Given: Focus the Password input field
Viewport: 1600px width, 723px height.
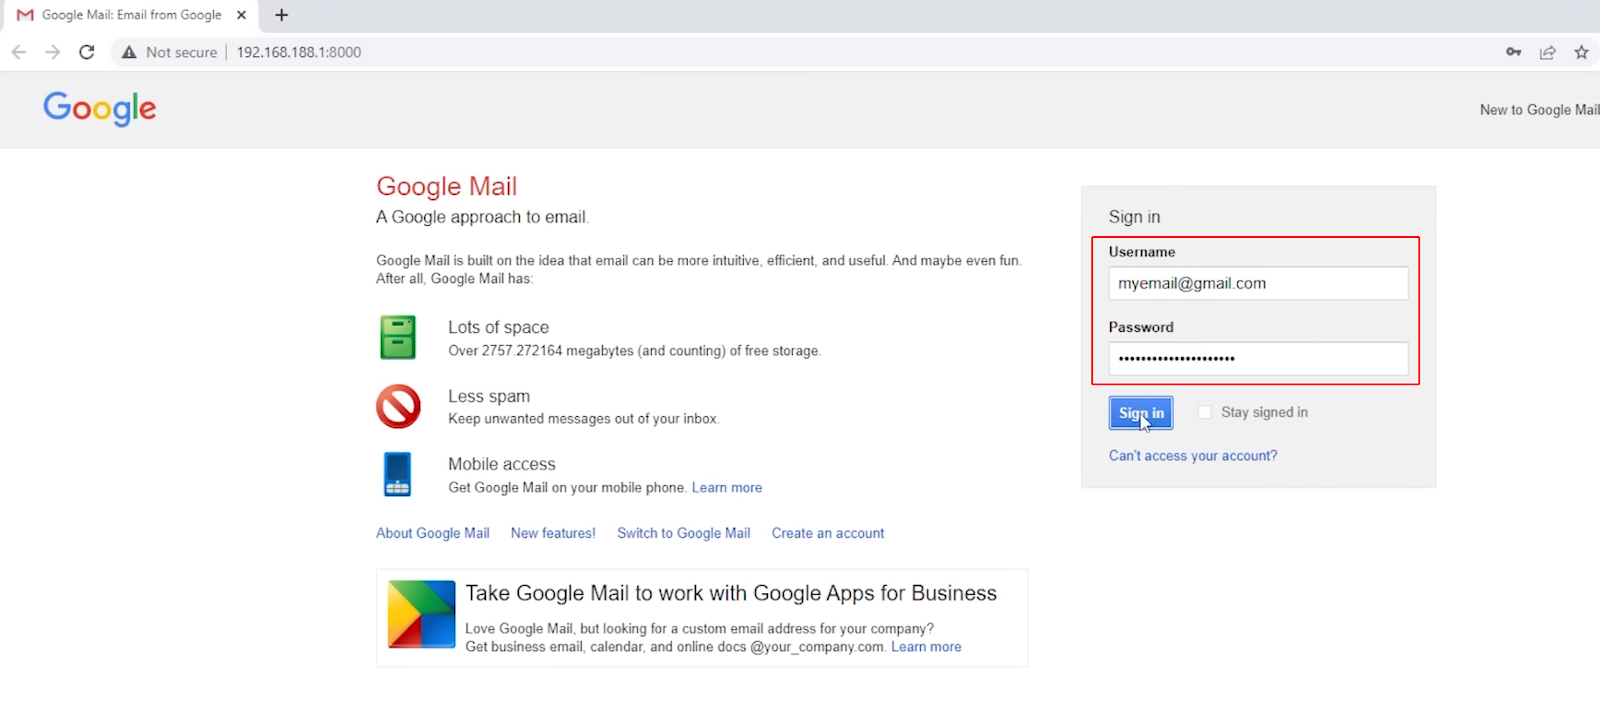Looking at the screenshot, I should coord(1258,358).
